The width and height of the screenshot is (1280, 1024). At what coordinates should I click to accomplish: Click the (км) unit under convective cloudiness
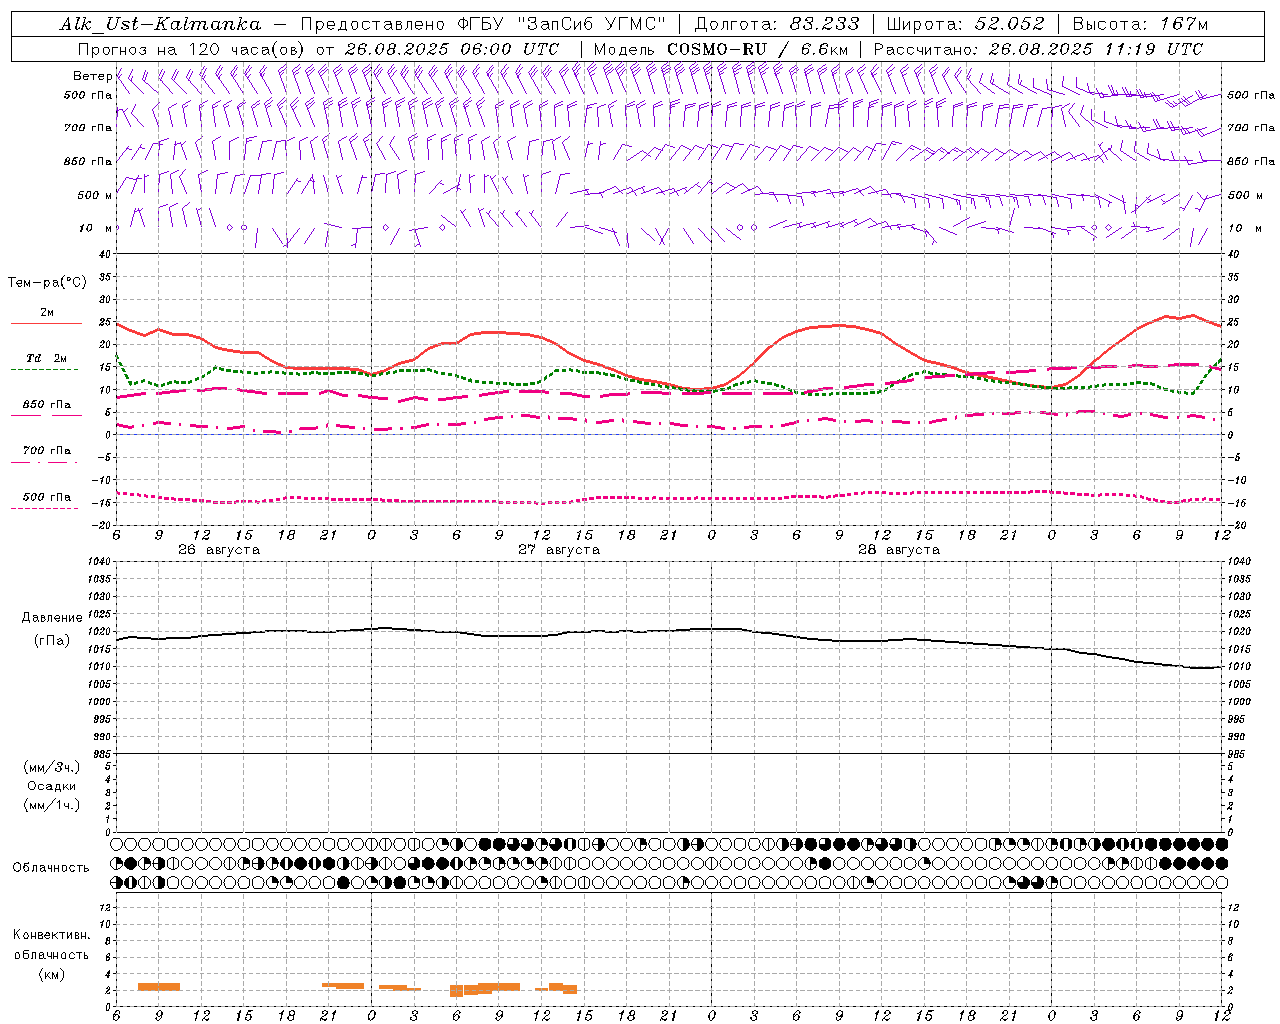pos(51,974)
